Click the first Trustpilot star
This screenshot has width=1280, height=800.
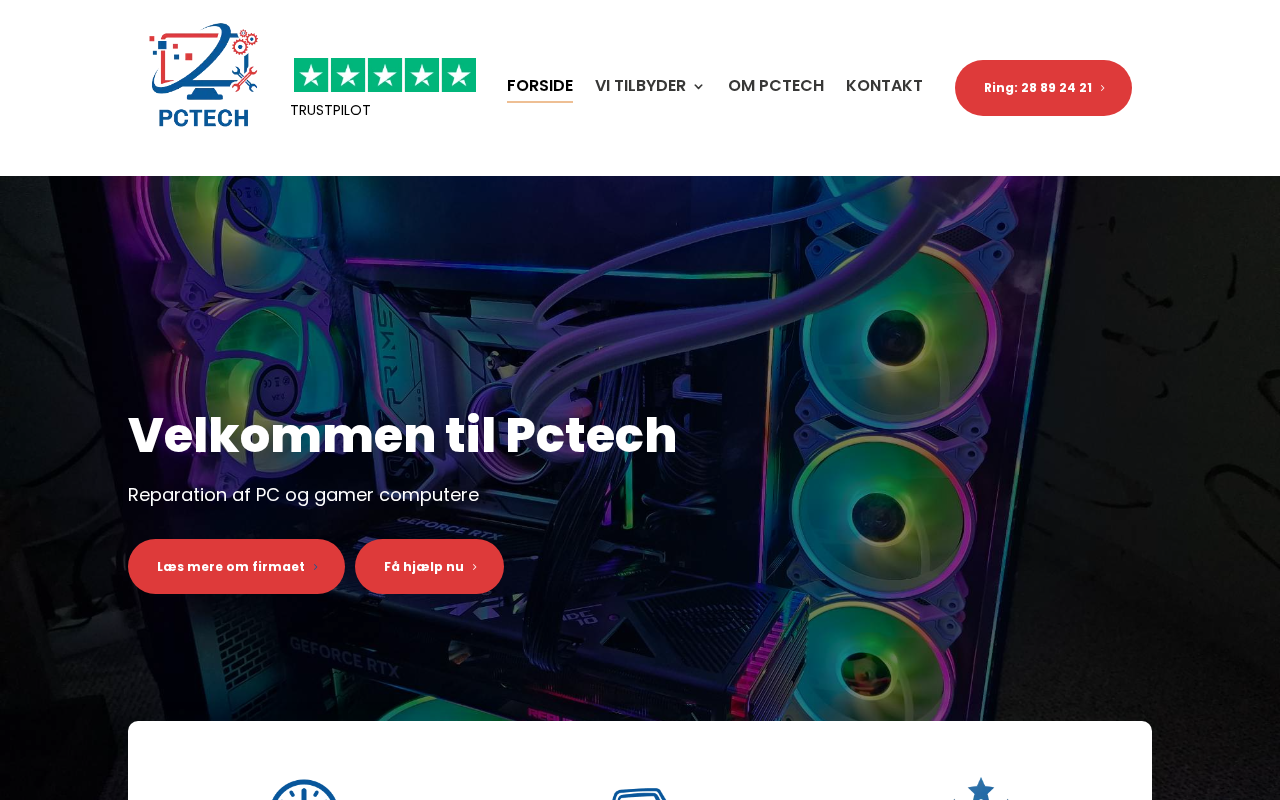(x=311, y=75)
